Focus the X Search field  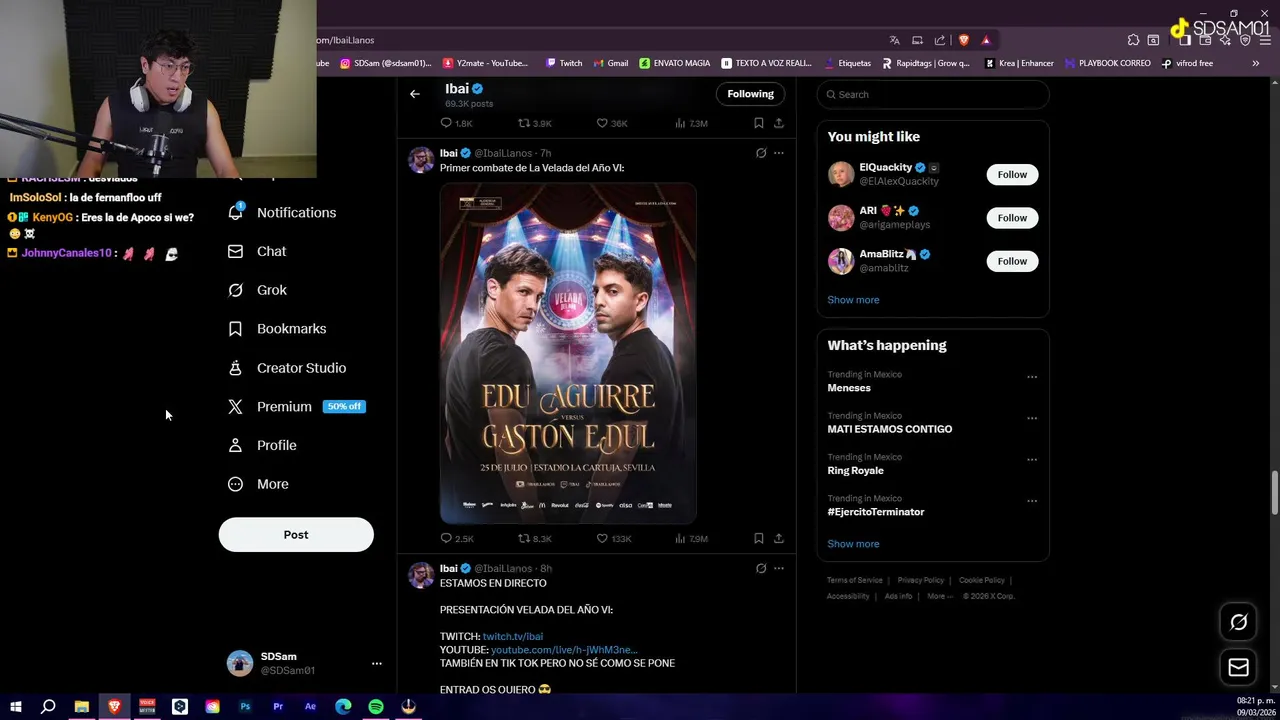(933, 94)
